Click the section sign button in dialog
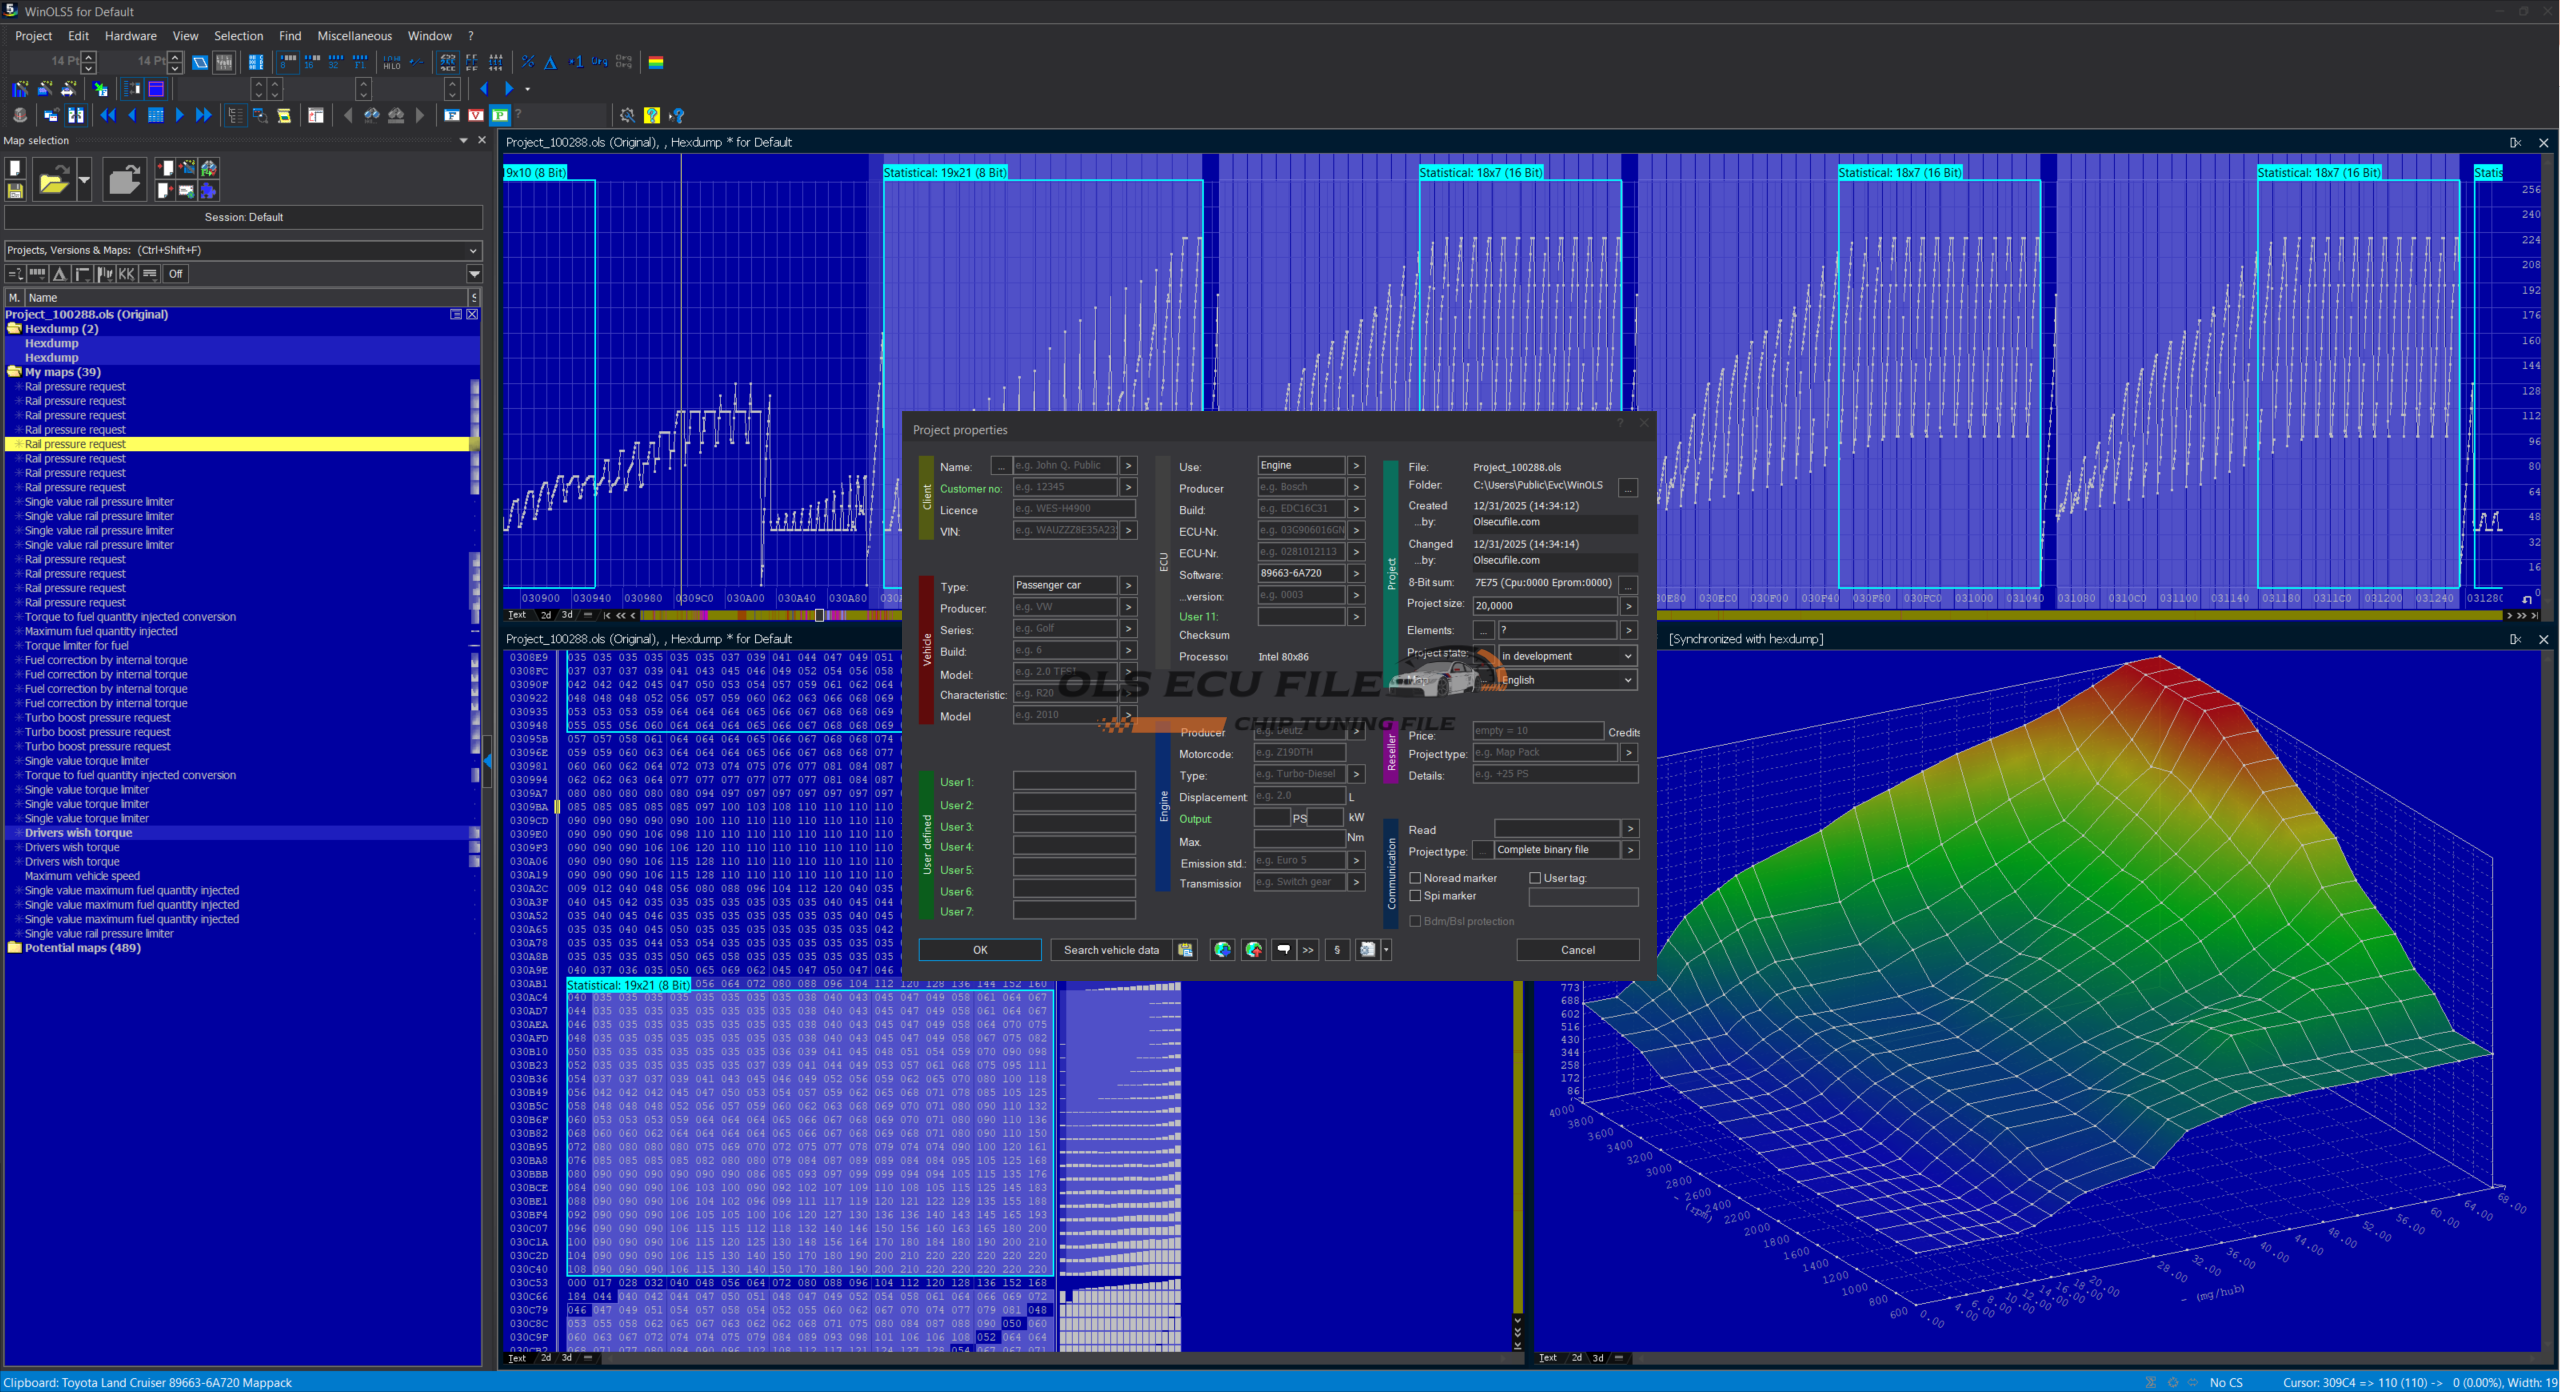 pos(1337,950)
